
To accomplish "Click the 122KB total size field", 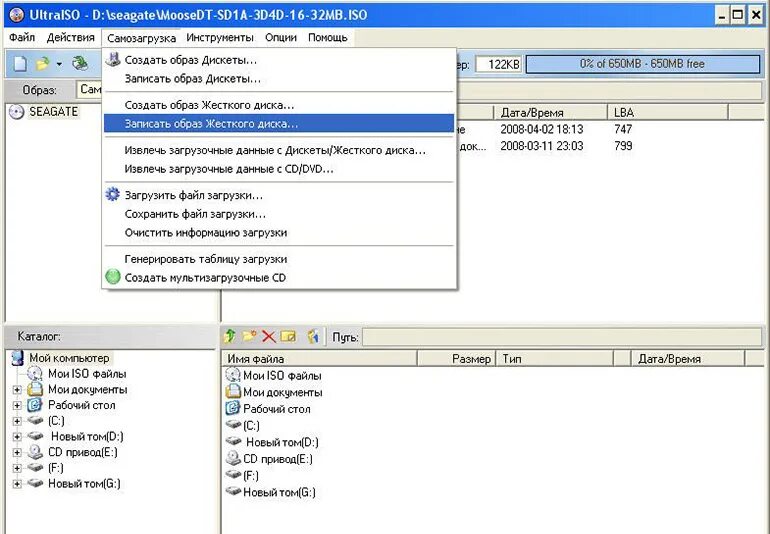I will point(499,64).
